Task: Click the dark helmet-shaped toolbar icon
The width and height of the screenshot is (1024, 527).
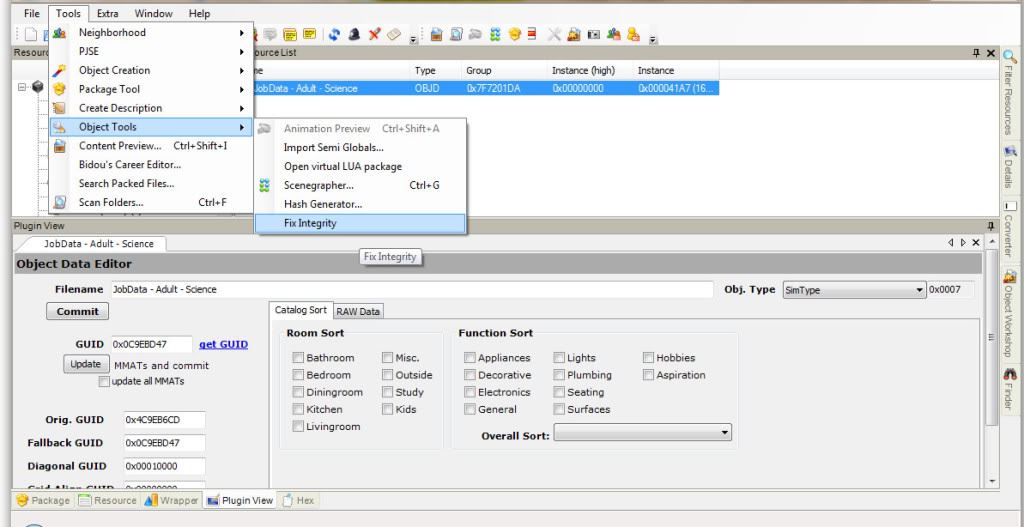Action: [x=354, y=35]
